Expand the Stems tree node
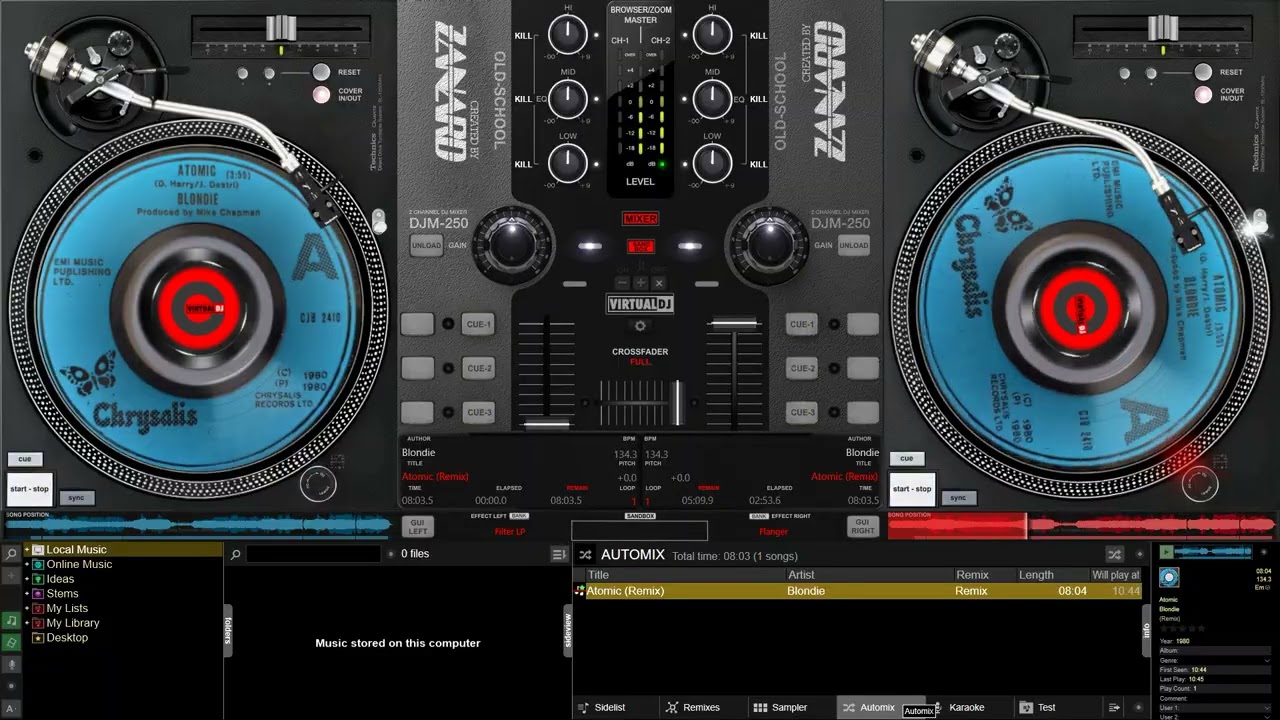Screen dimensions: 1280x720 pos(27,593)
